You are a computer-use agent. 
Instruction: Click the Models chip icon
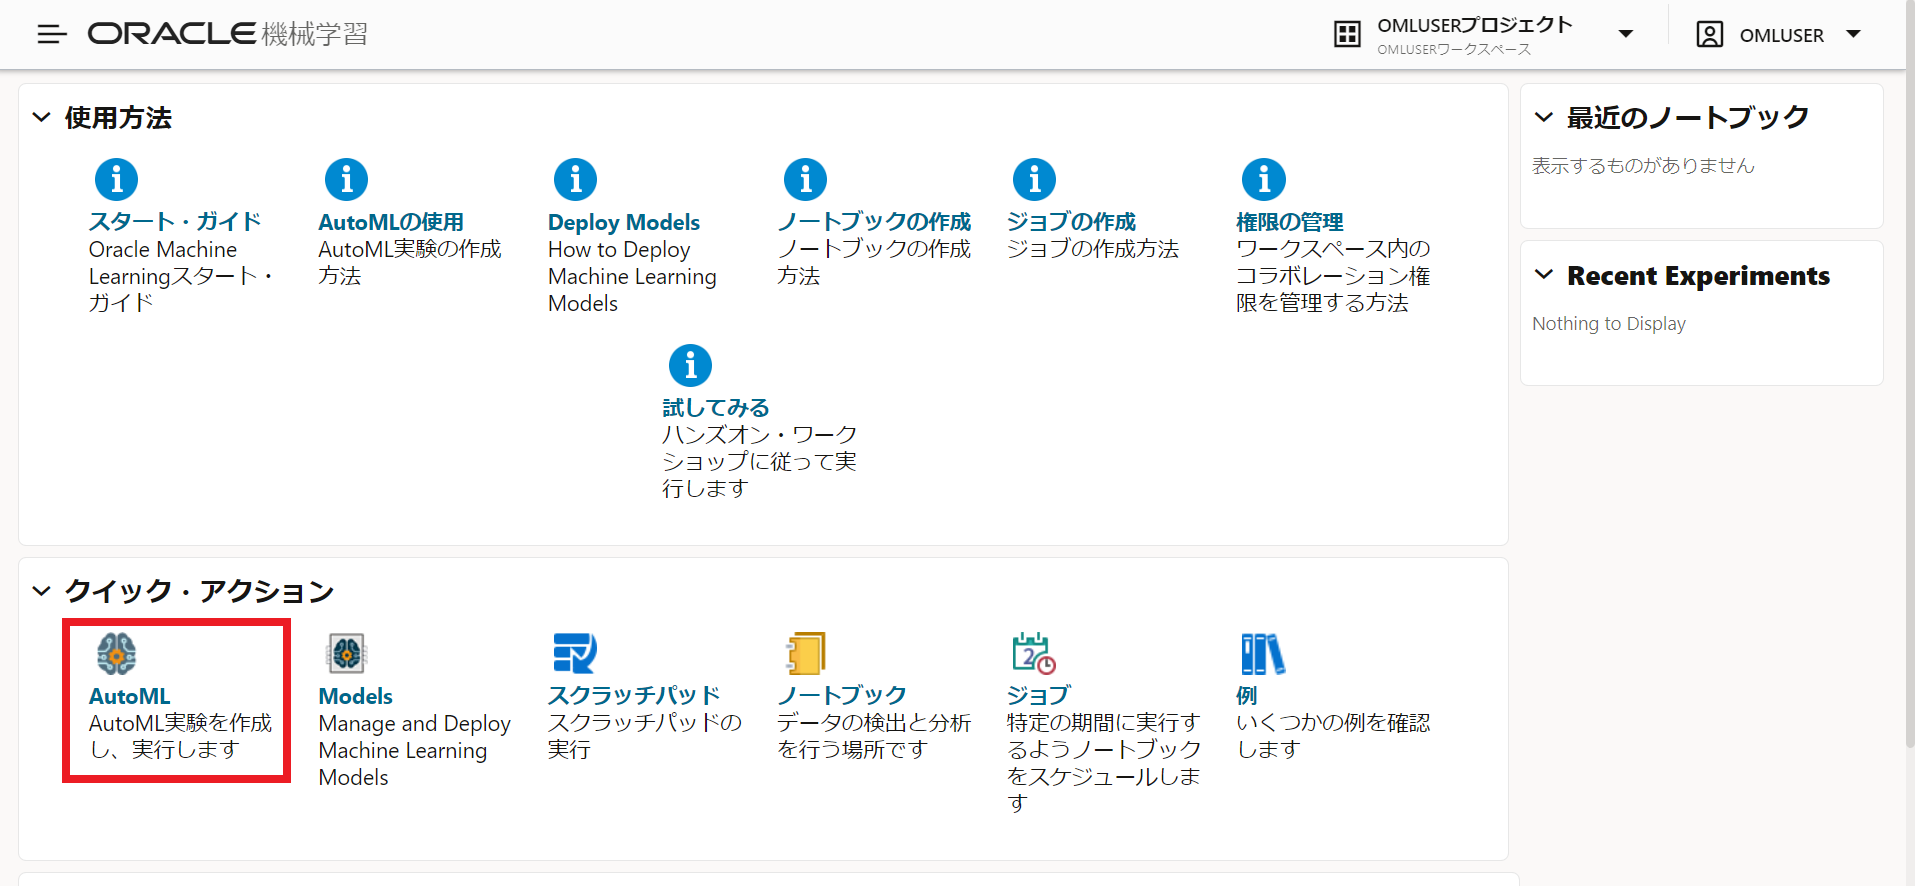coord(346,654)
